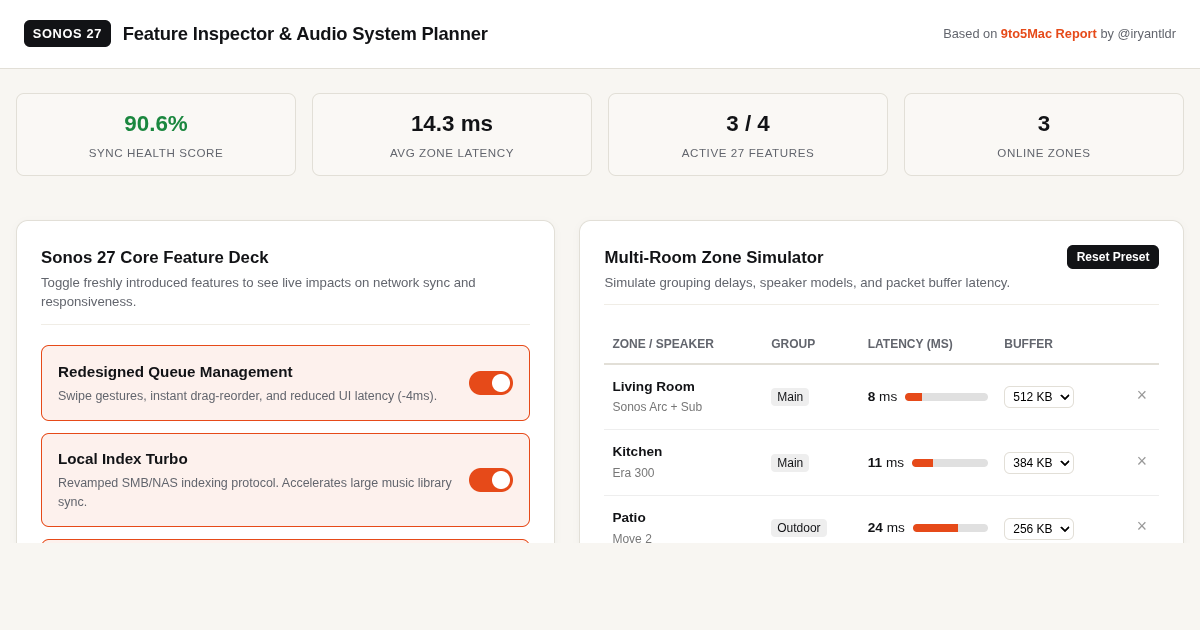Click Feature Inspector & Audio System Planner title
Viewport: 1200px width, 630px height.
tap(305, 34)
